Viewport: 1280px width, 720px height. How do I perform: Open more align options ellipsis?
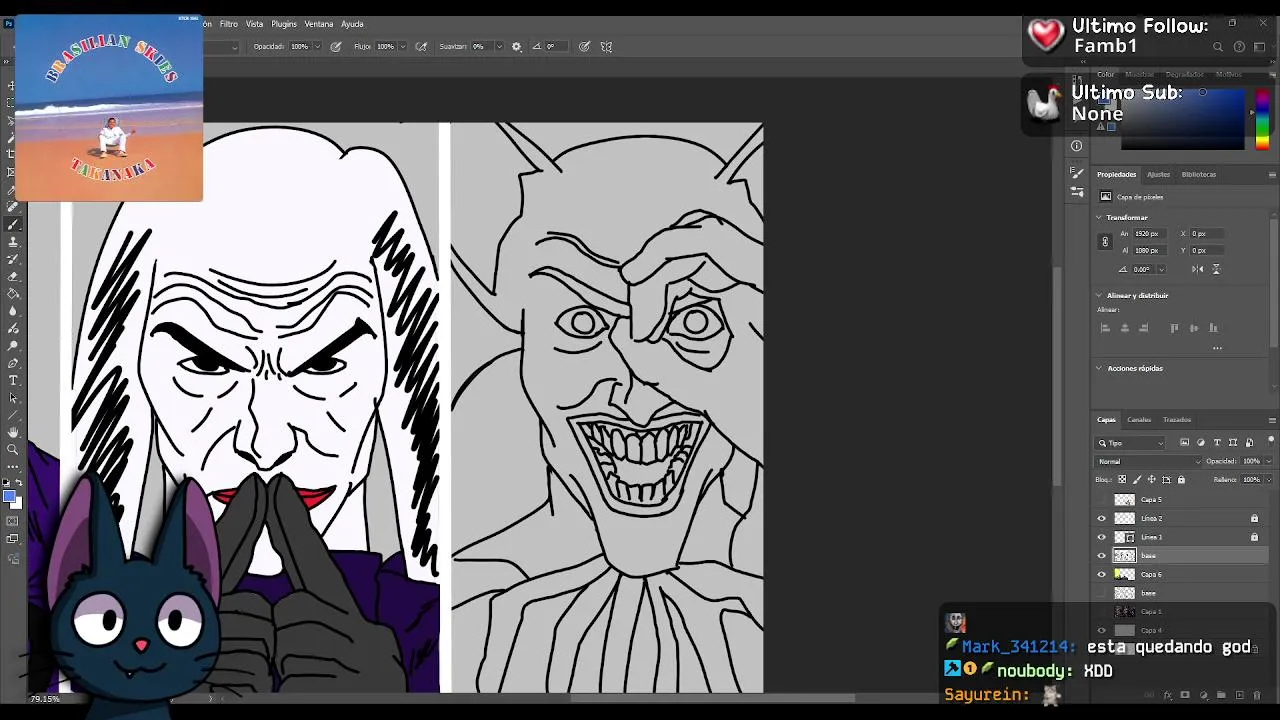(1217, 348)
